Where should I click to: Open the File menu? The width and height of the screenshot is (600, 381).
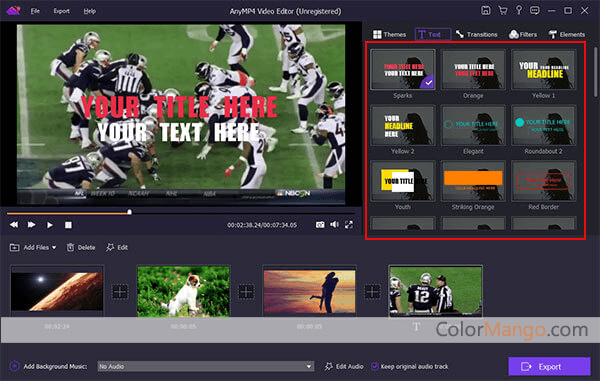[x=35, y=11]
